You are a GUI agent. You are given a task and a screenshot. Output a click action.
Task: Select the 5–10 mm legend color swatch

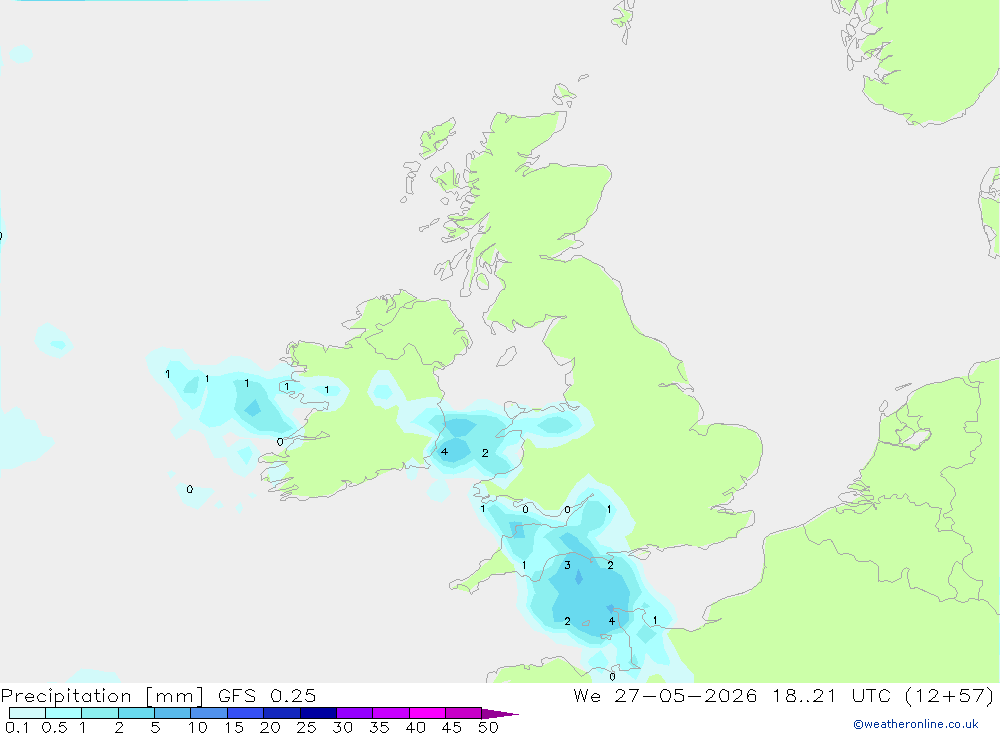click(173, 713)
